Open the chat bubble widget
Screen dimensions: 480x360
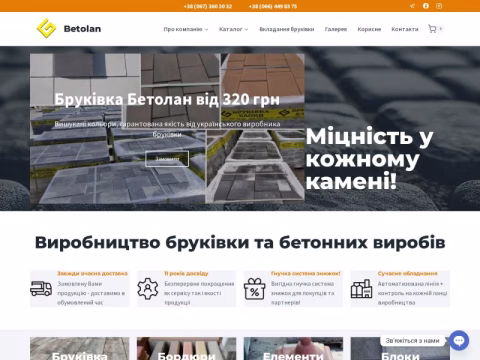tap(459, 340)
